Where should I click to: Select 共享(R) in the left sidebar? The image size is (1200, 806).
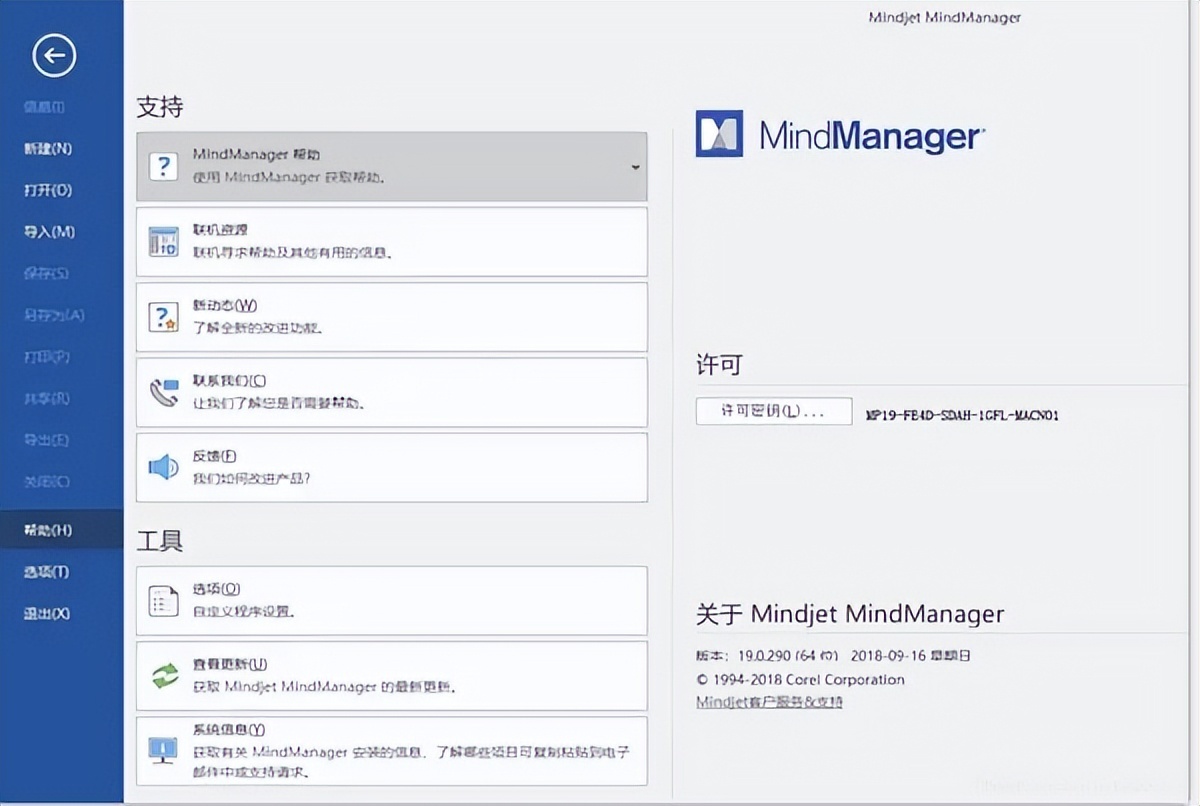click(47, 399)
